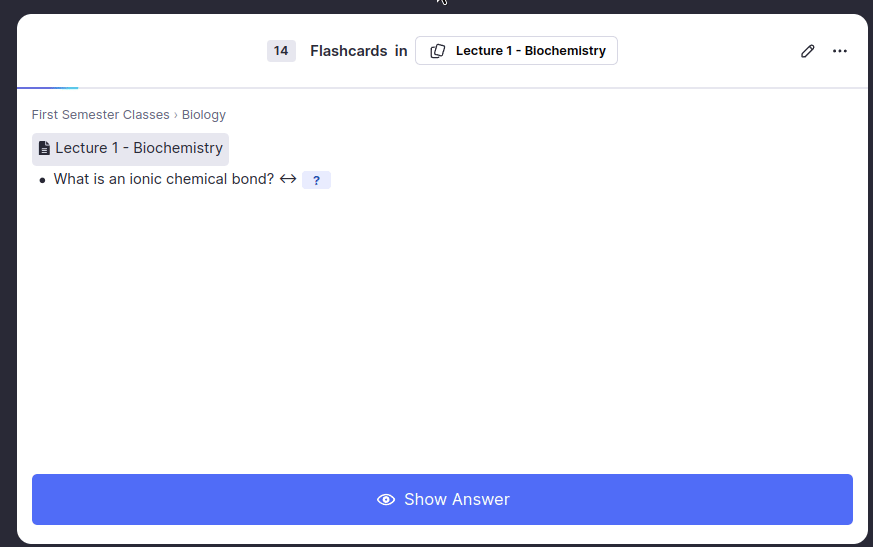Open the Biology breadcrumb link
Viewport: 873px width, 547px height.
(x=204, y=115)
